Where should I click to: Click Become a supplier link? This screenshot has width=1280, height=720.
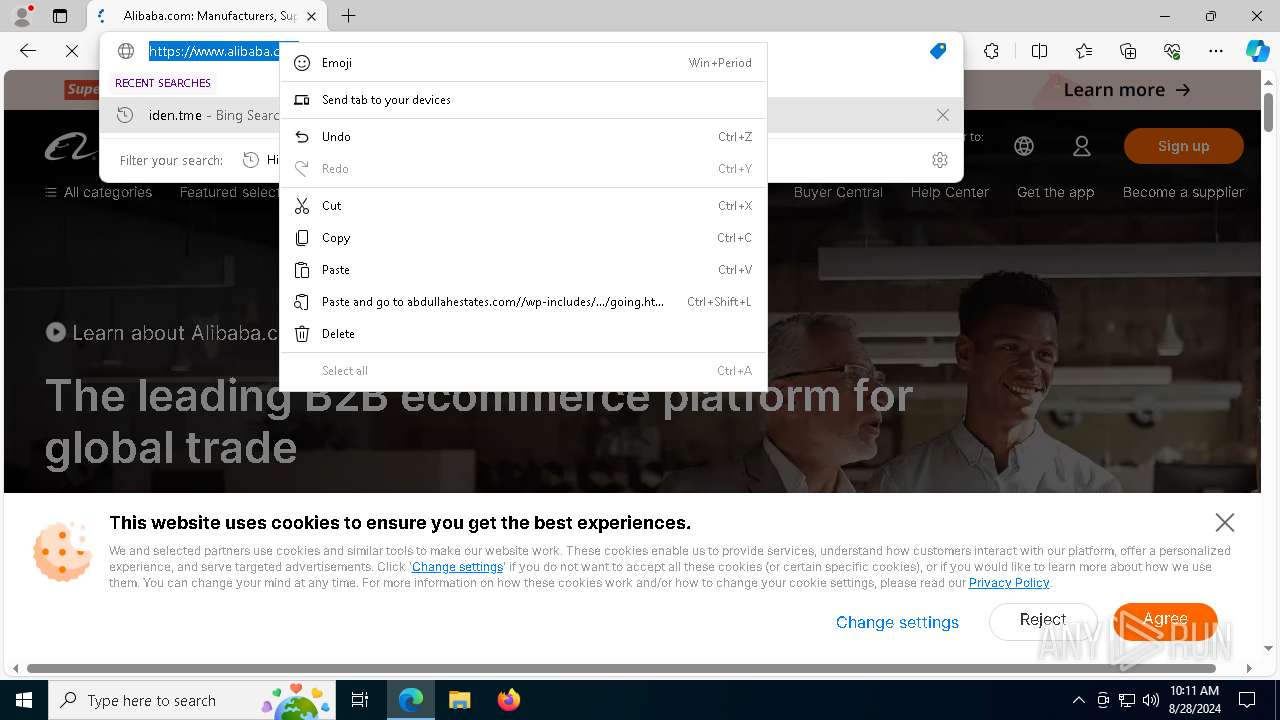[1183, 192]
